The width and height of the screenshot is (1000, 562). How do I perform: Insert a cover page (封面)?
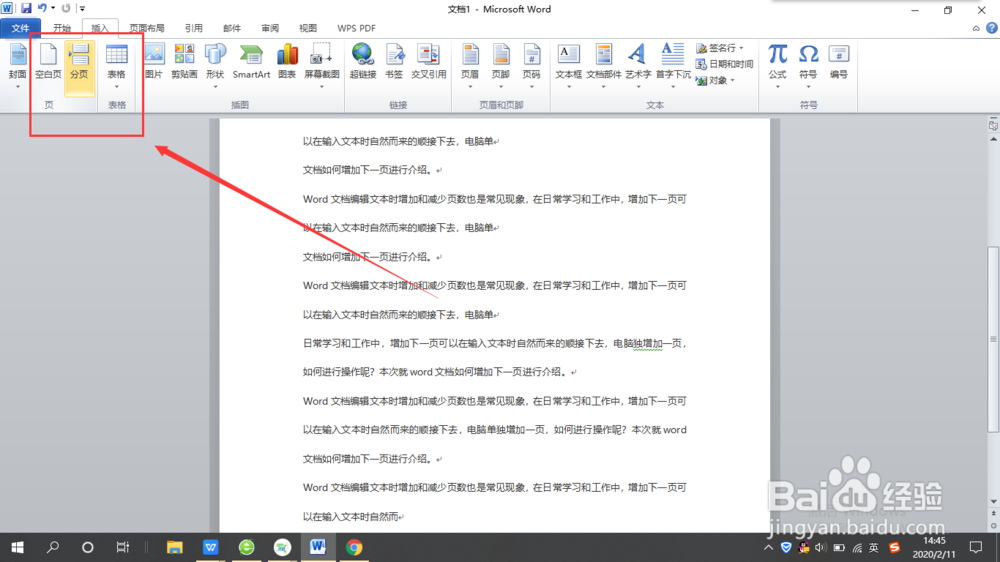17,62
